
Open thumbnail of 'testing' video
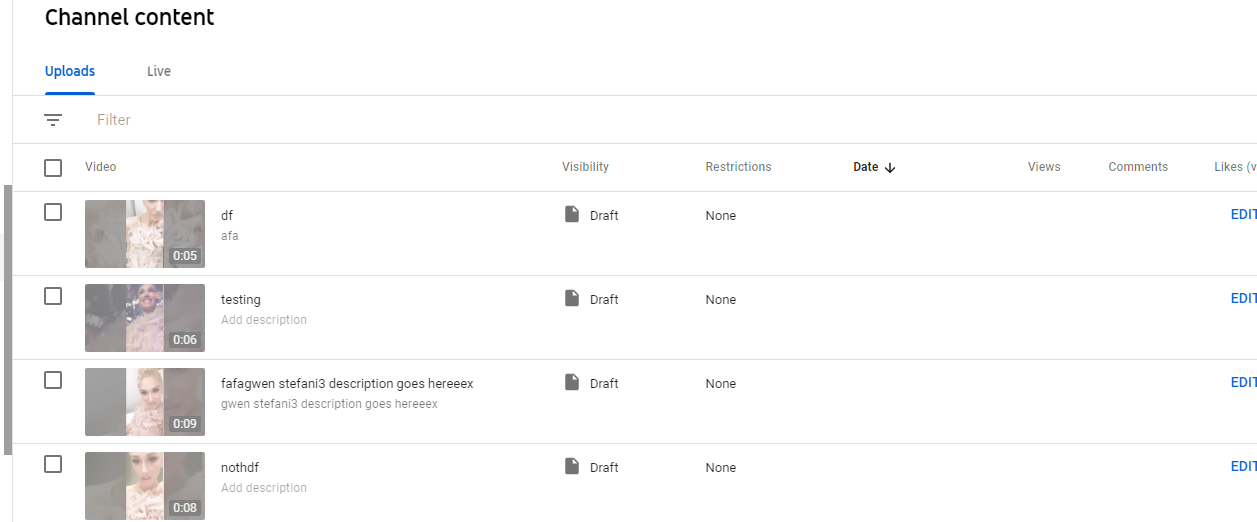coord(145,318)
